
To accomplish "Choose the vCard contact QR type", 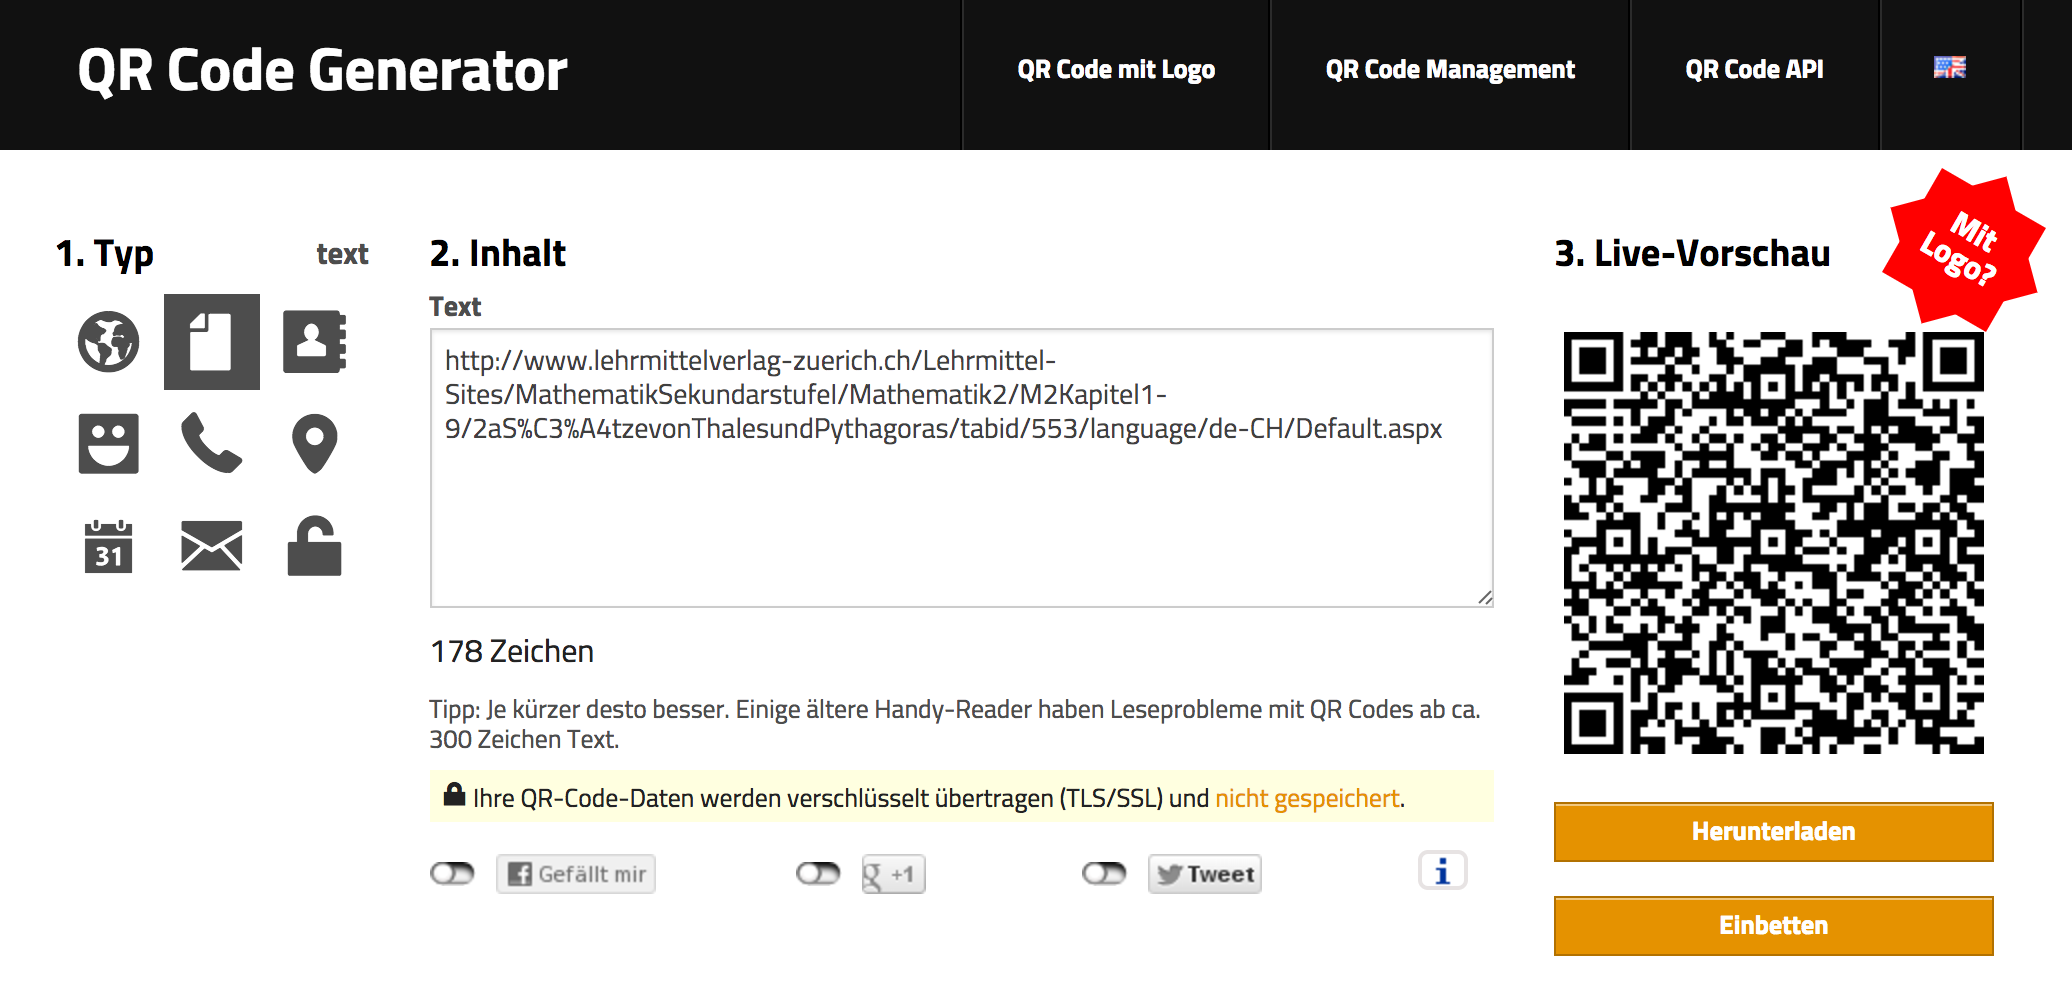I will 314,342.
